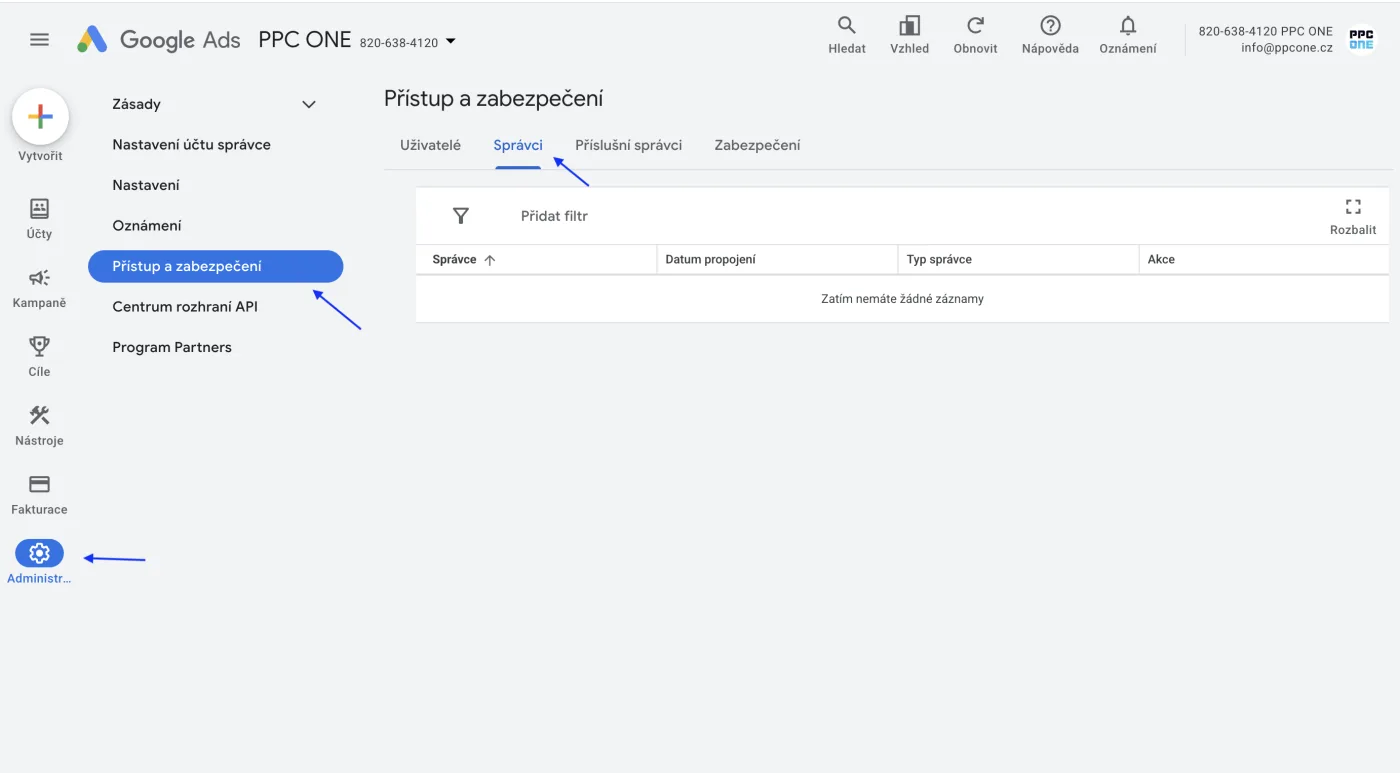Screen dimensions: 1400x773
Task: Open the Nápověda help menu
Action: [1050, 35]
